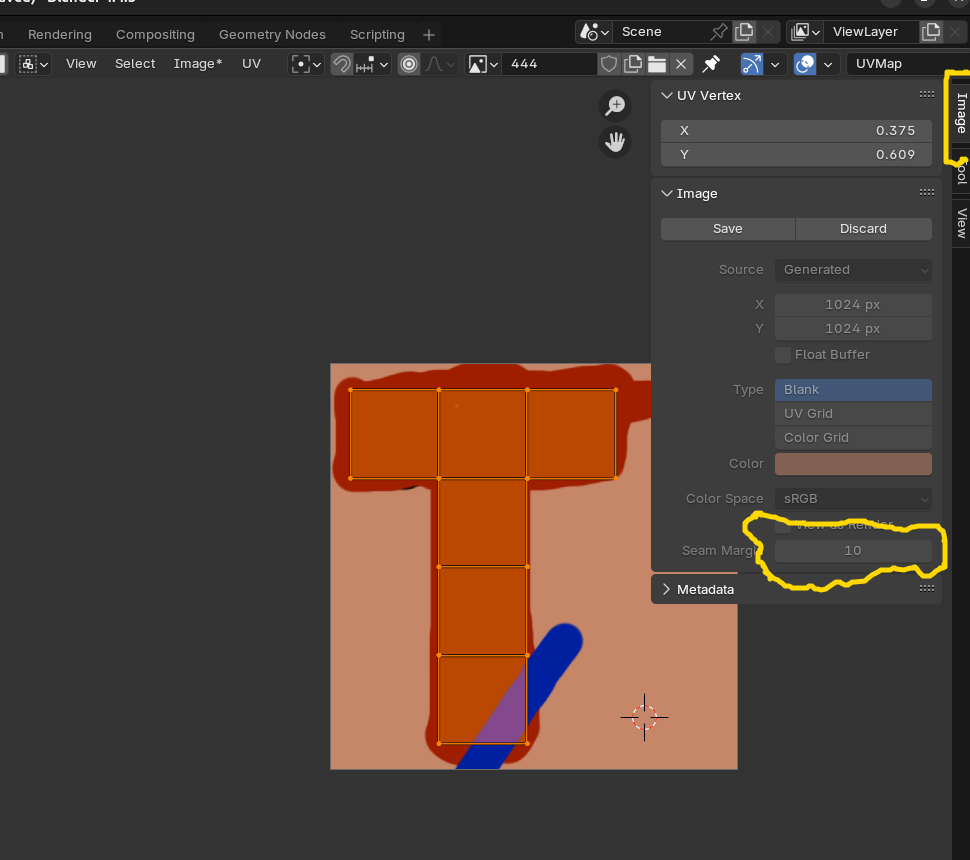Grab the Metadata panel drag handle dots
The image size is (970, 860).
[x=927, y=588]
